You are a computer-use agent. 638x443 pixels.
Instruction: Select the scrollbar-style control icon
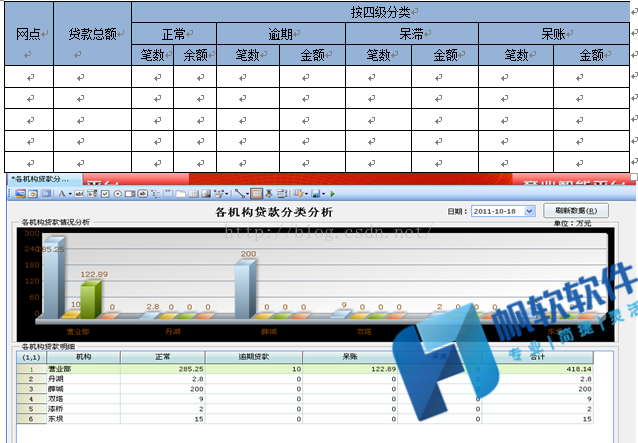coord(282,194)
